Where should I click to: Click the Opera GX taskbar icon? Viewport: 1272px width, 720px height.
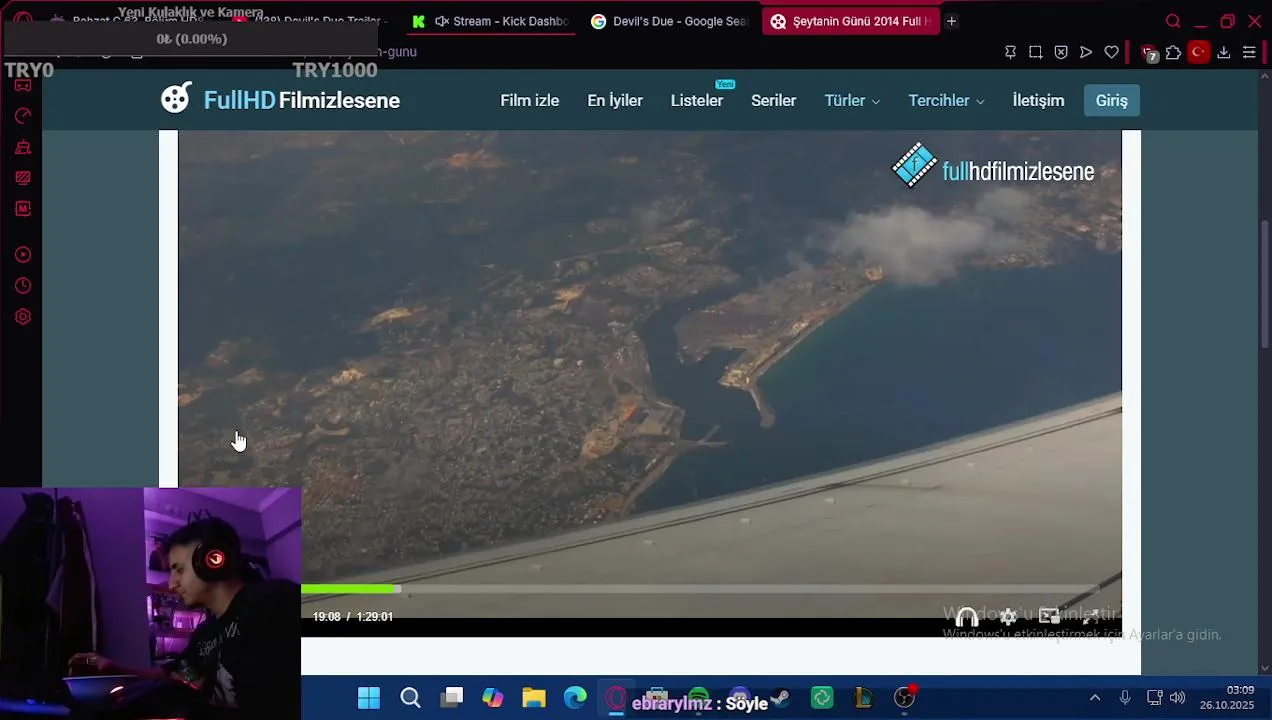click(616, 698)
